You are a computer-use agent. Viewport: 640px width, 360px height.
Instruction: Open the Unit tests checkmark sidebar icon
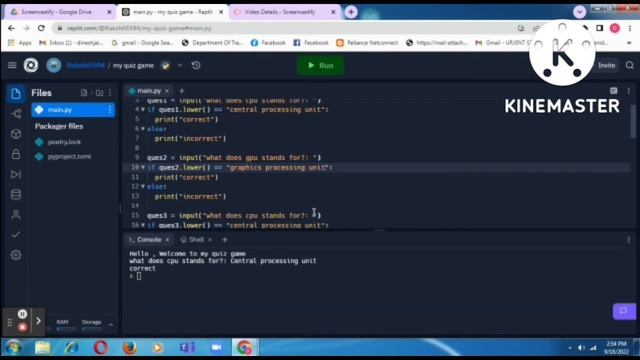tap(16, 235)
